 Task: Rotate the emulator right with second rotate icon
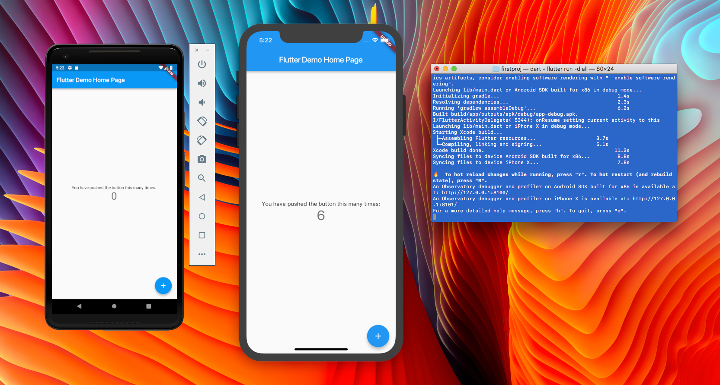pos(202,140)
